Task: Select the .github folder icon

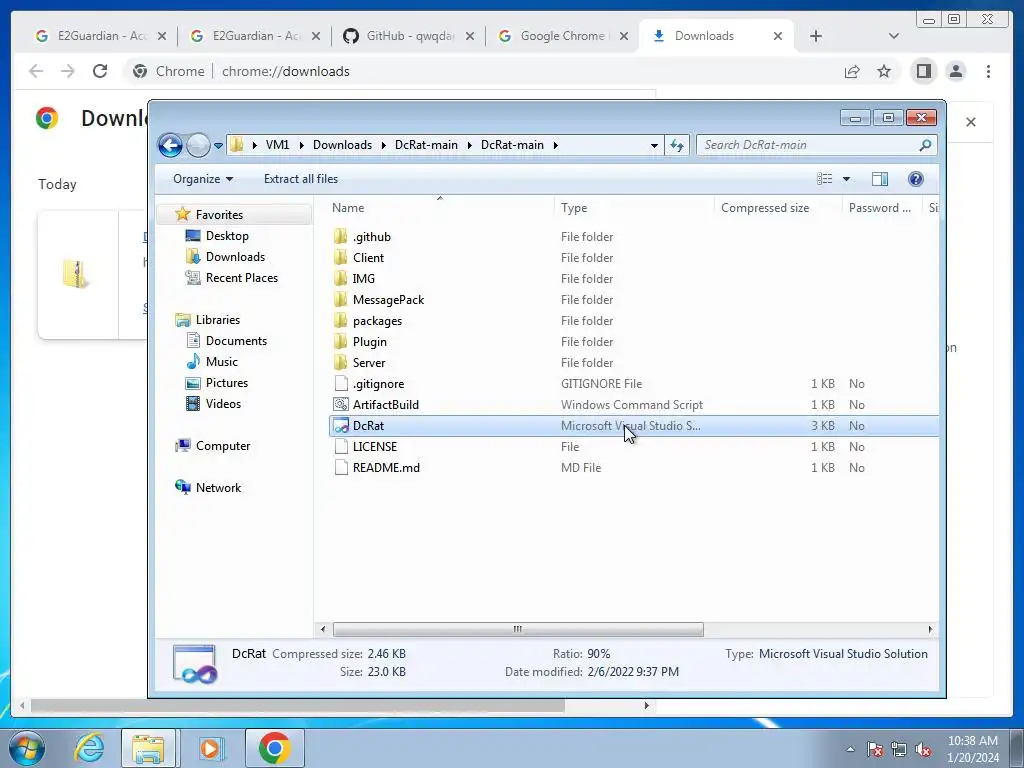Action: [x=340, y=236]
